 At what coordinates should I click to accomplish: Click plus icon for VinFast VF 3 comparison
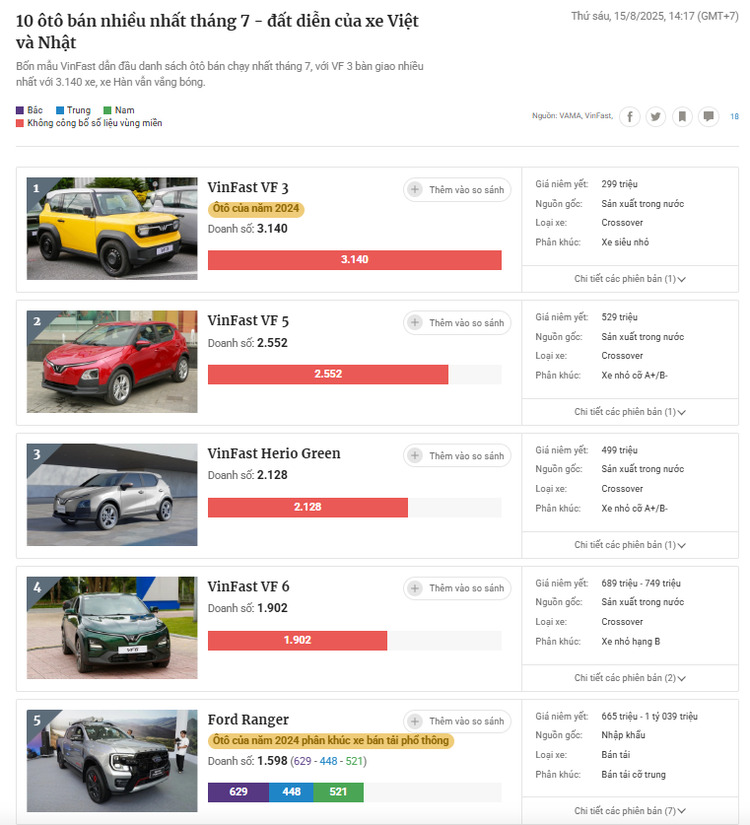415,189
